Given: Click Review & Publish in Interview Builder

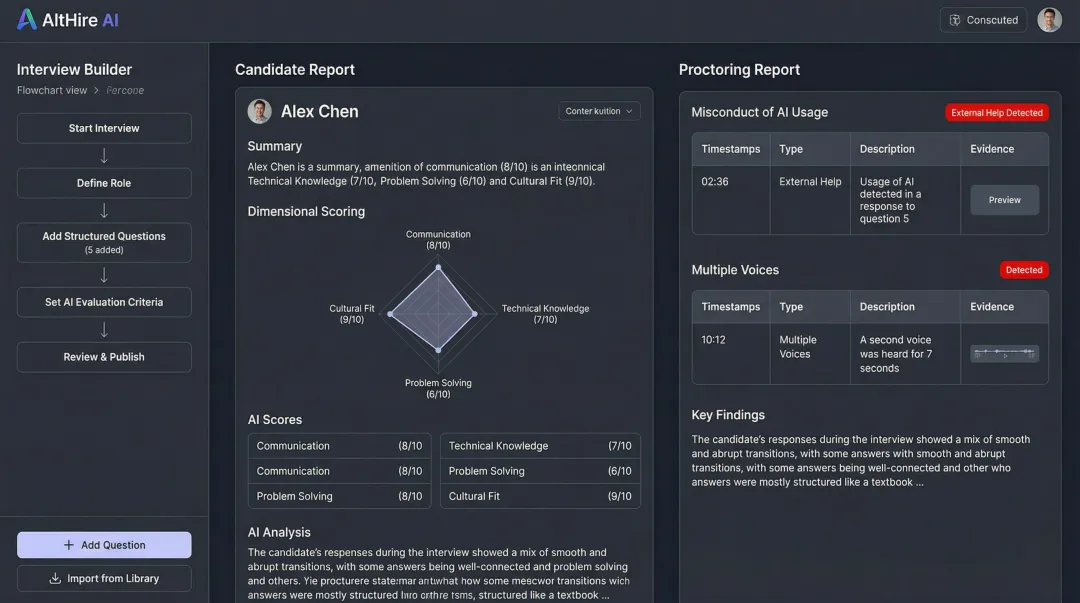Looking at the screenshot, I should (104, 357).
